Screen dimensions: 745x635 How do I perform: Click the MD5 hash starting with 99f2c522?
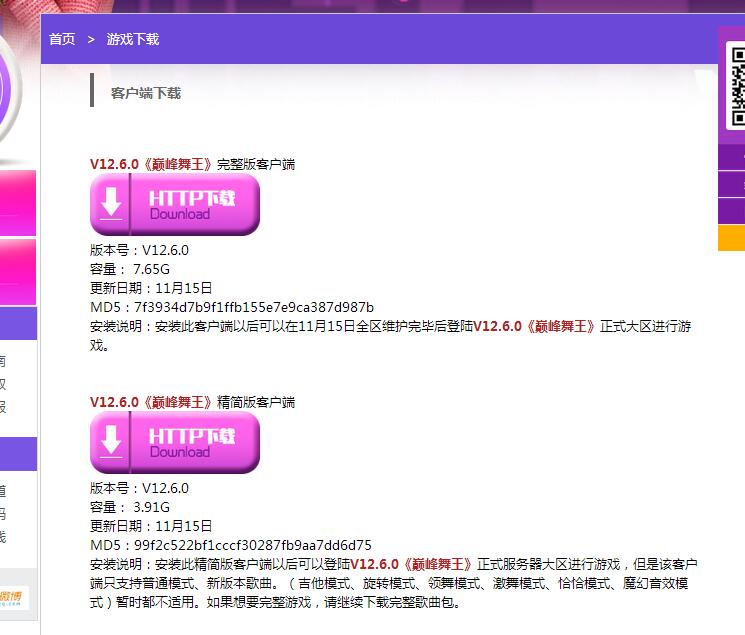pyautogui.click(x=252, y=545)
